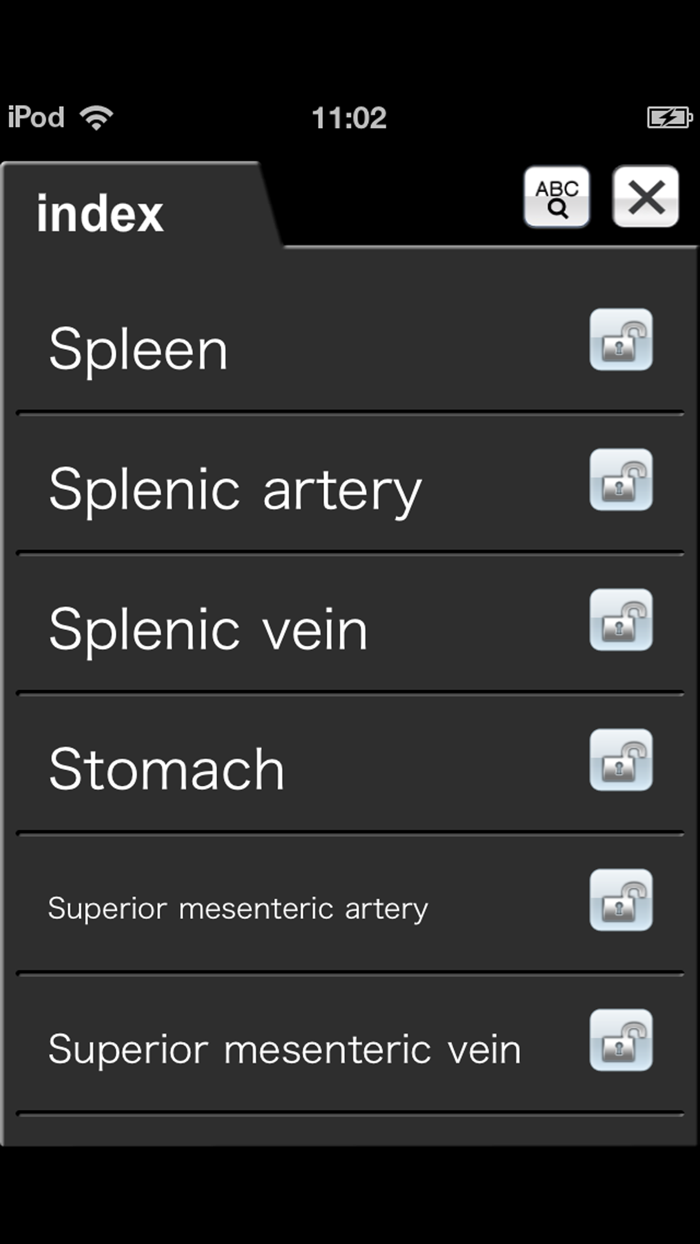Toggle the lock for Stomach
Screen dimensions: 700x1244
622,760
